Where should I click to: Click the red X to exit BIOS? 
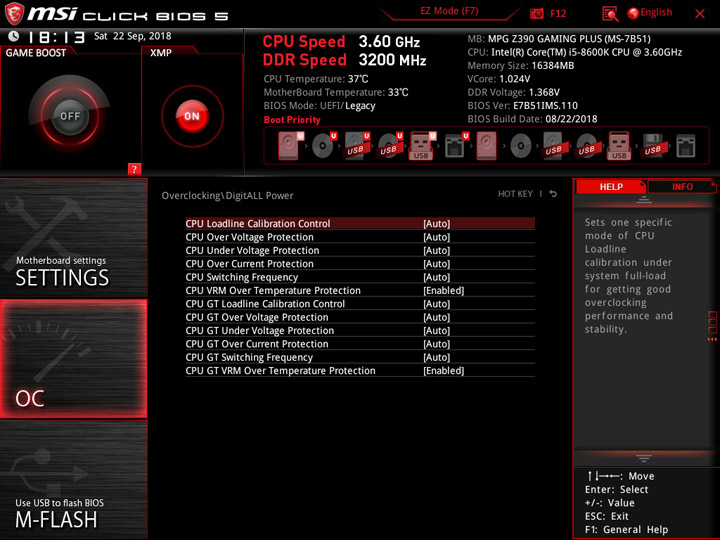pyautogui.click(x=700, y=14)
